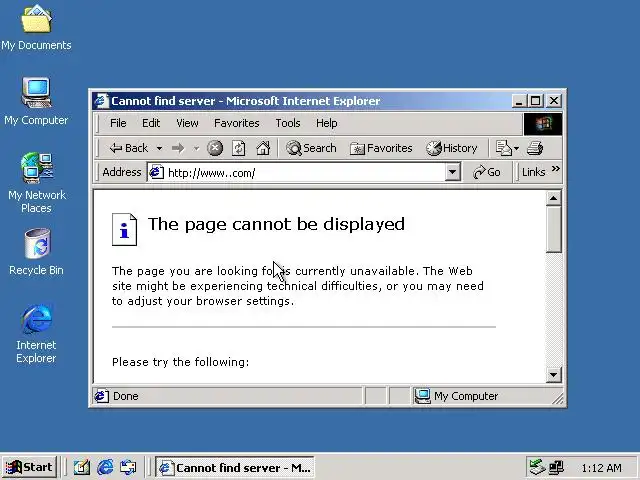Click the Start button
640x480 pixels.
tap(29, 467)
